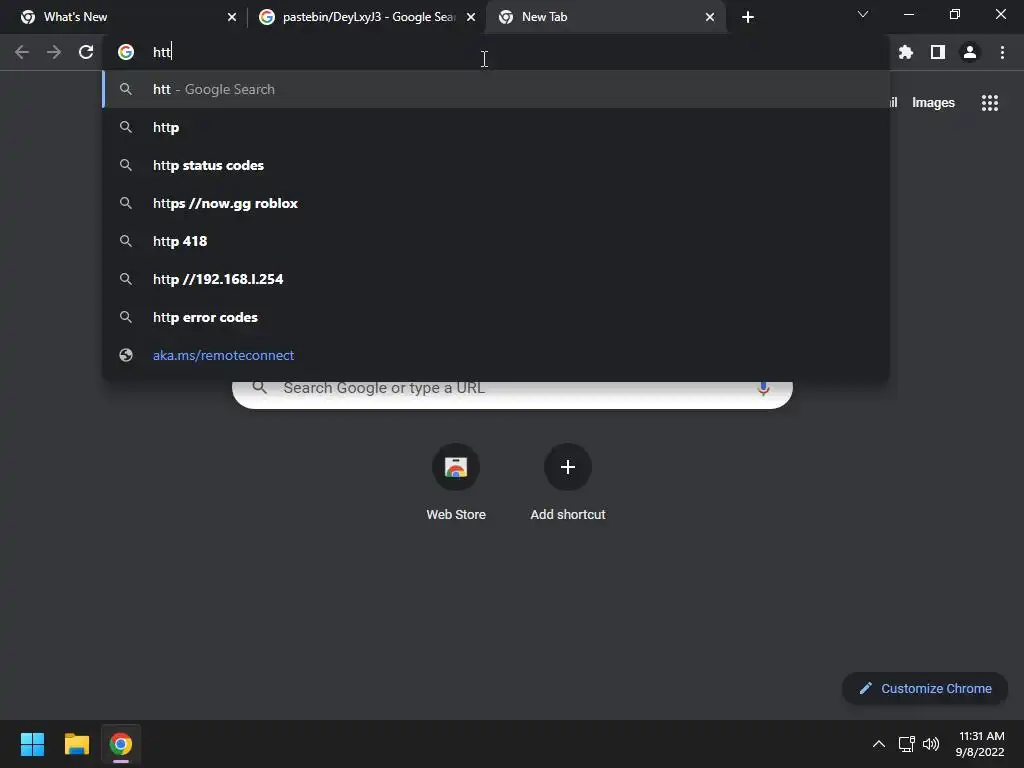Open the profile avatar menu

[970, 52]
